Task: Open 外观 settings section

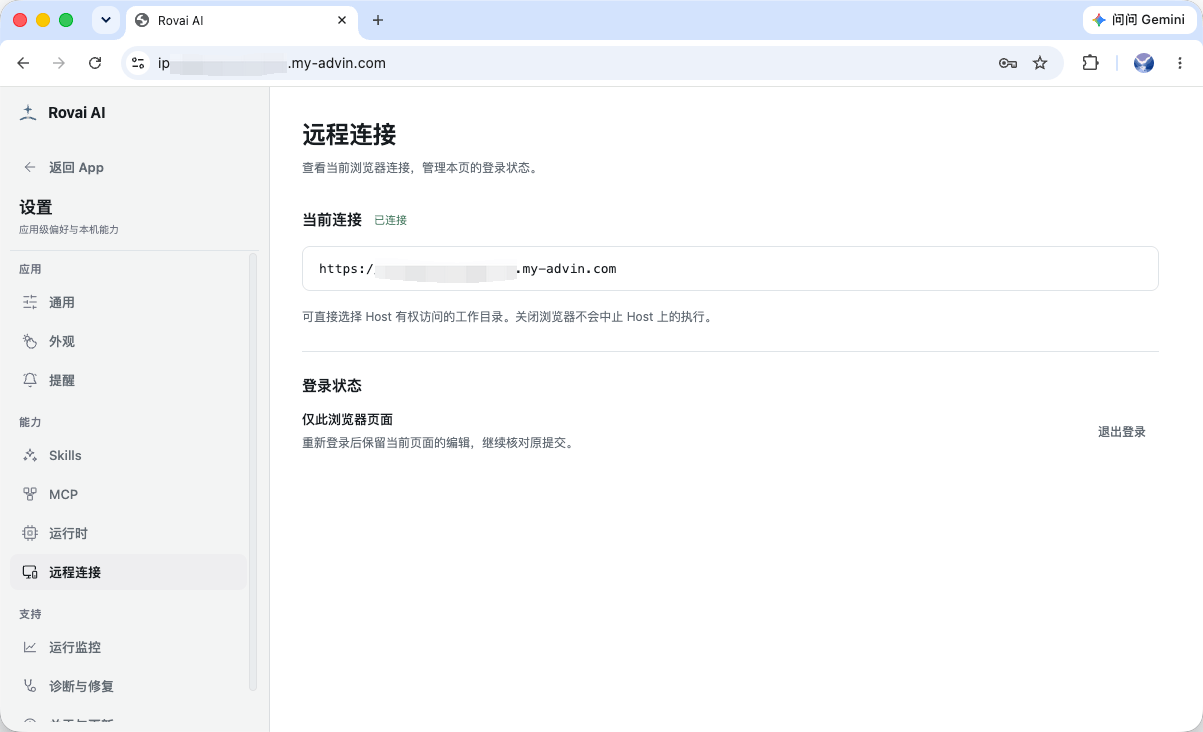Action: click(x=128, y=341)
